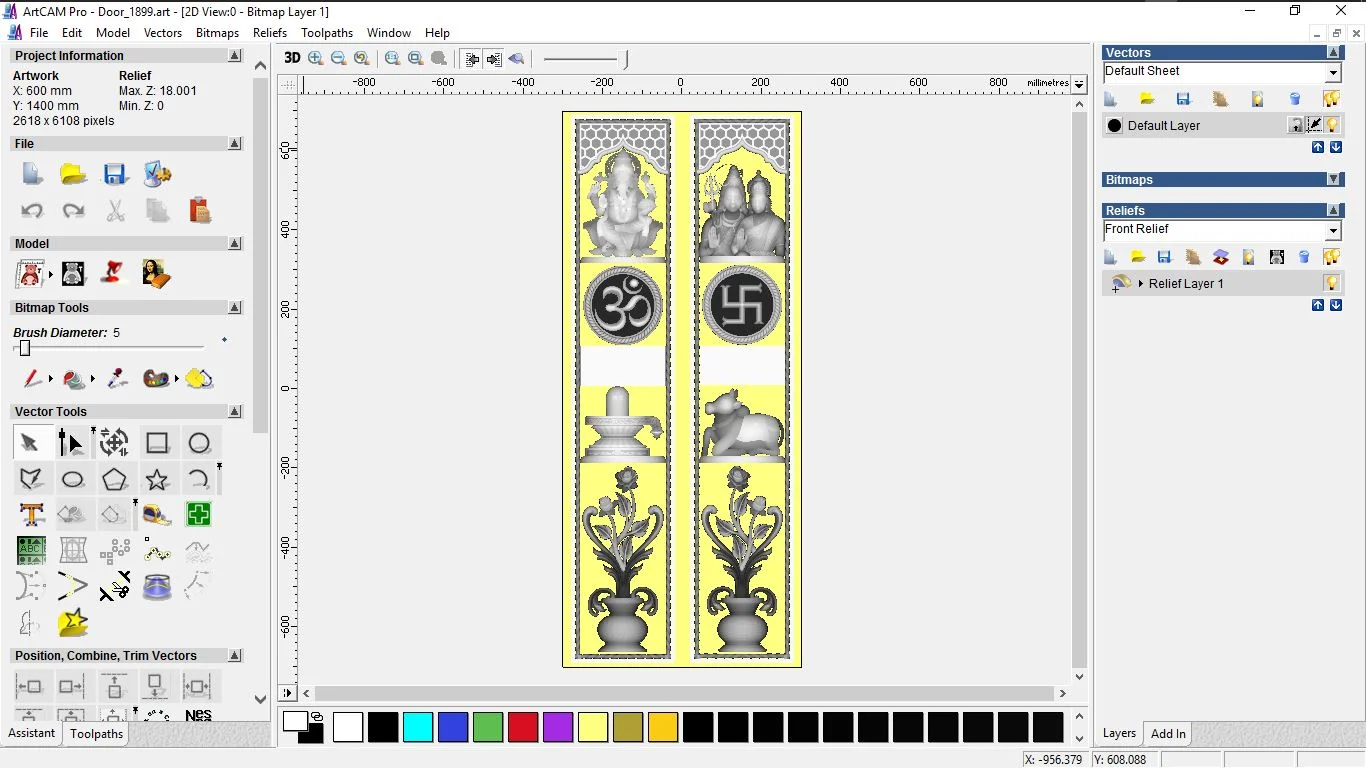Switch to the Add In tab
The width and height of the screenshot is (1366, 768).
tap(1167, 734)
